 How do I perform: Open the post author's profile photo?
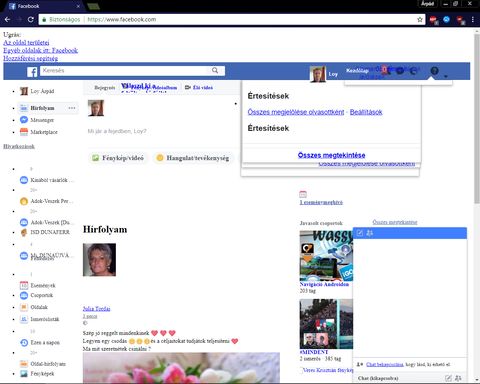click(99, 260)
